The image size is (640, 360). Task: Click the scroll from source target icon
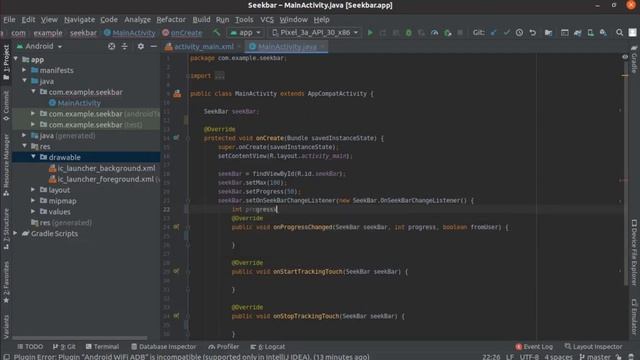[x=111, y=47]
